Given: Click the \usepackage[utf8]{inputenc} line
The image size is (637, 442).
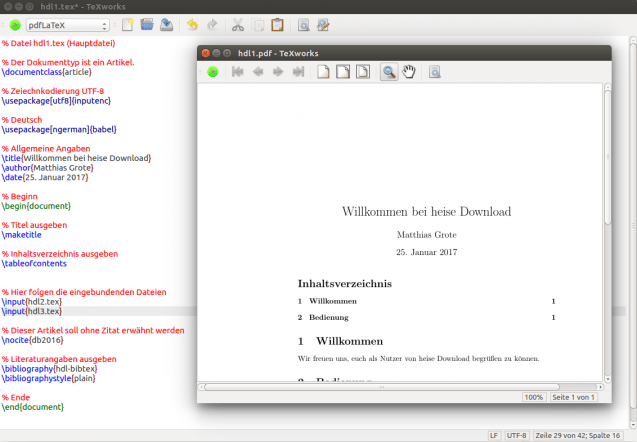Looking at the screenshot, I should 56,101.
